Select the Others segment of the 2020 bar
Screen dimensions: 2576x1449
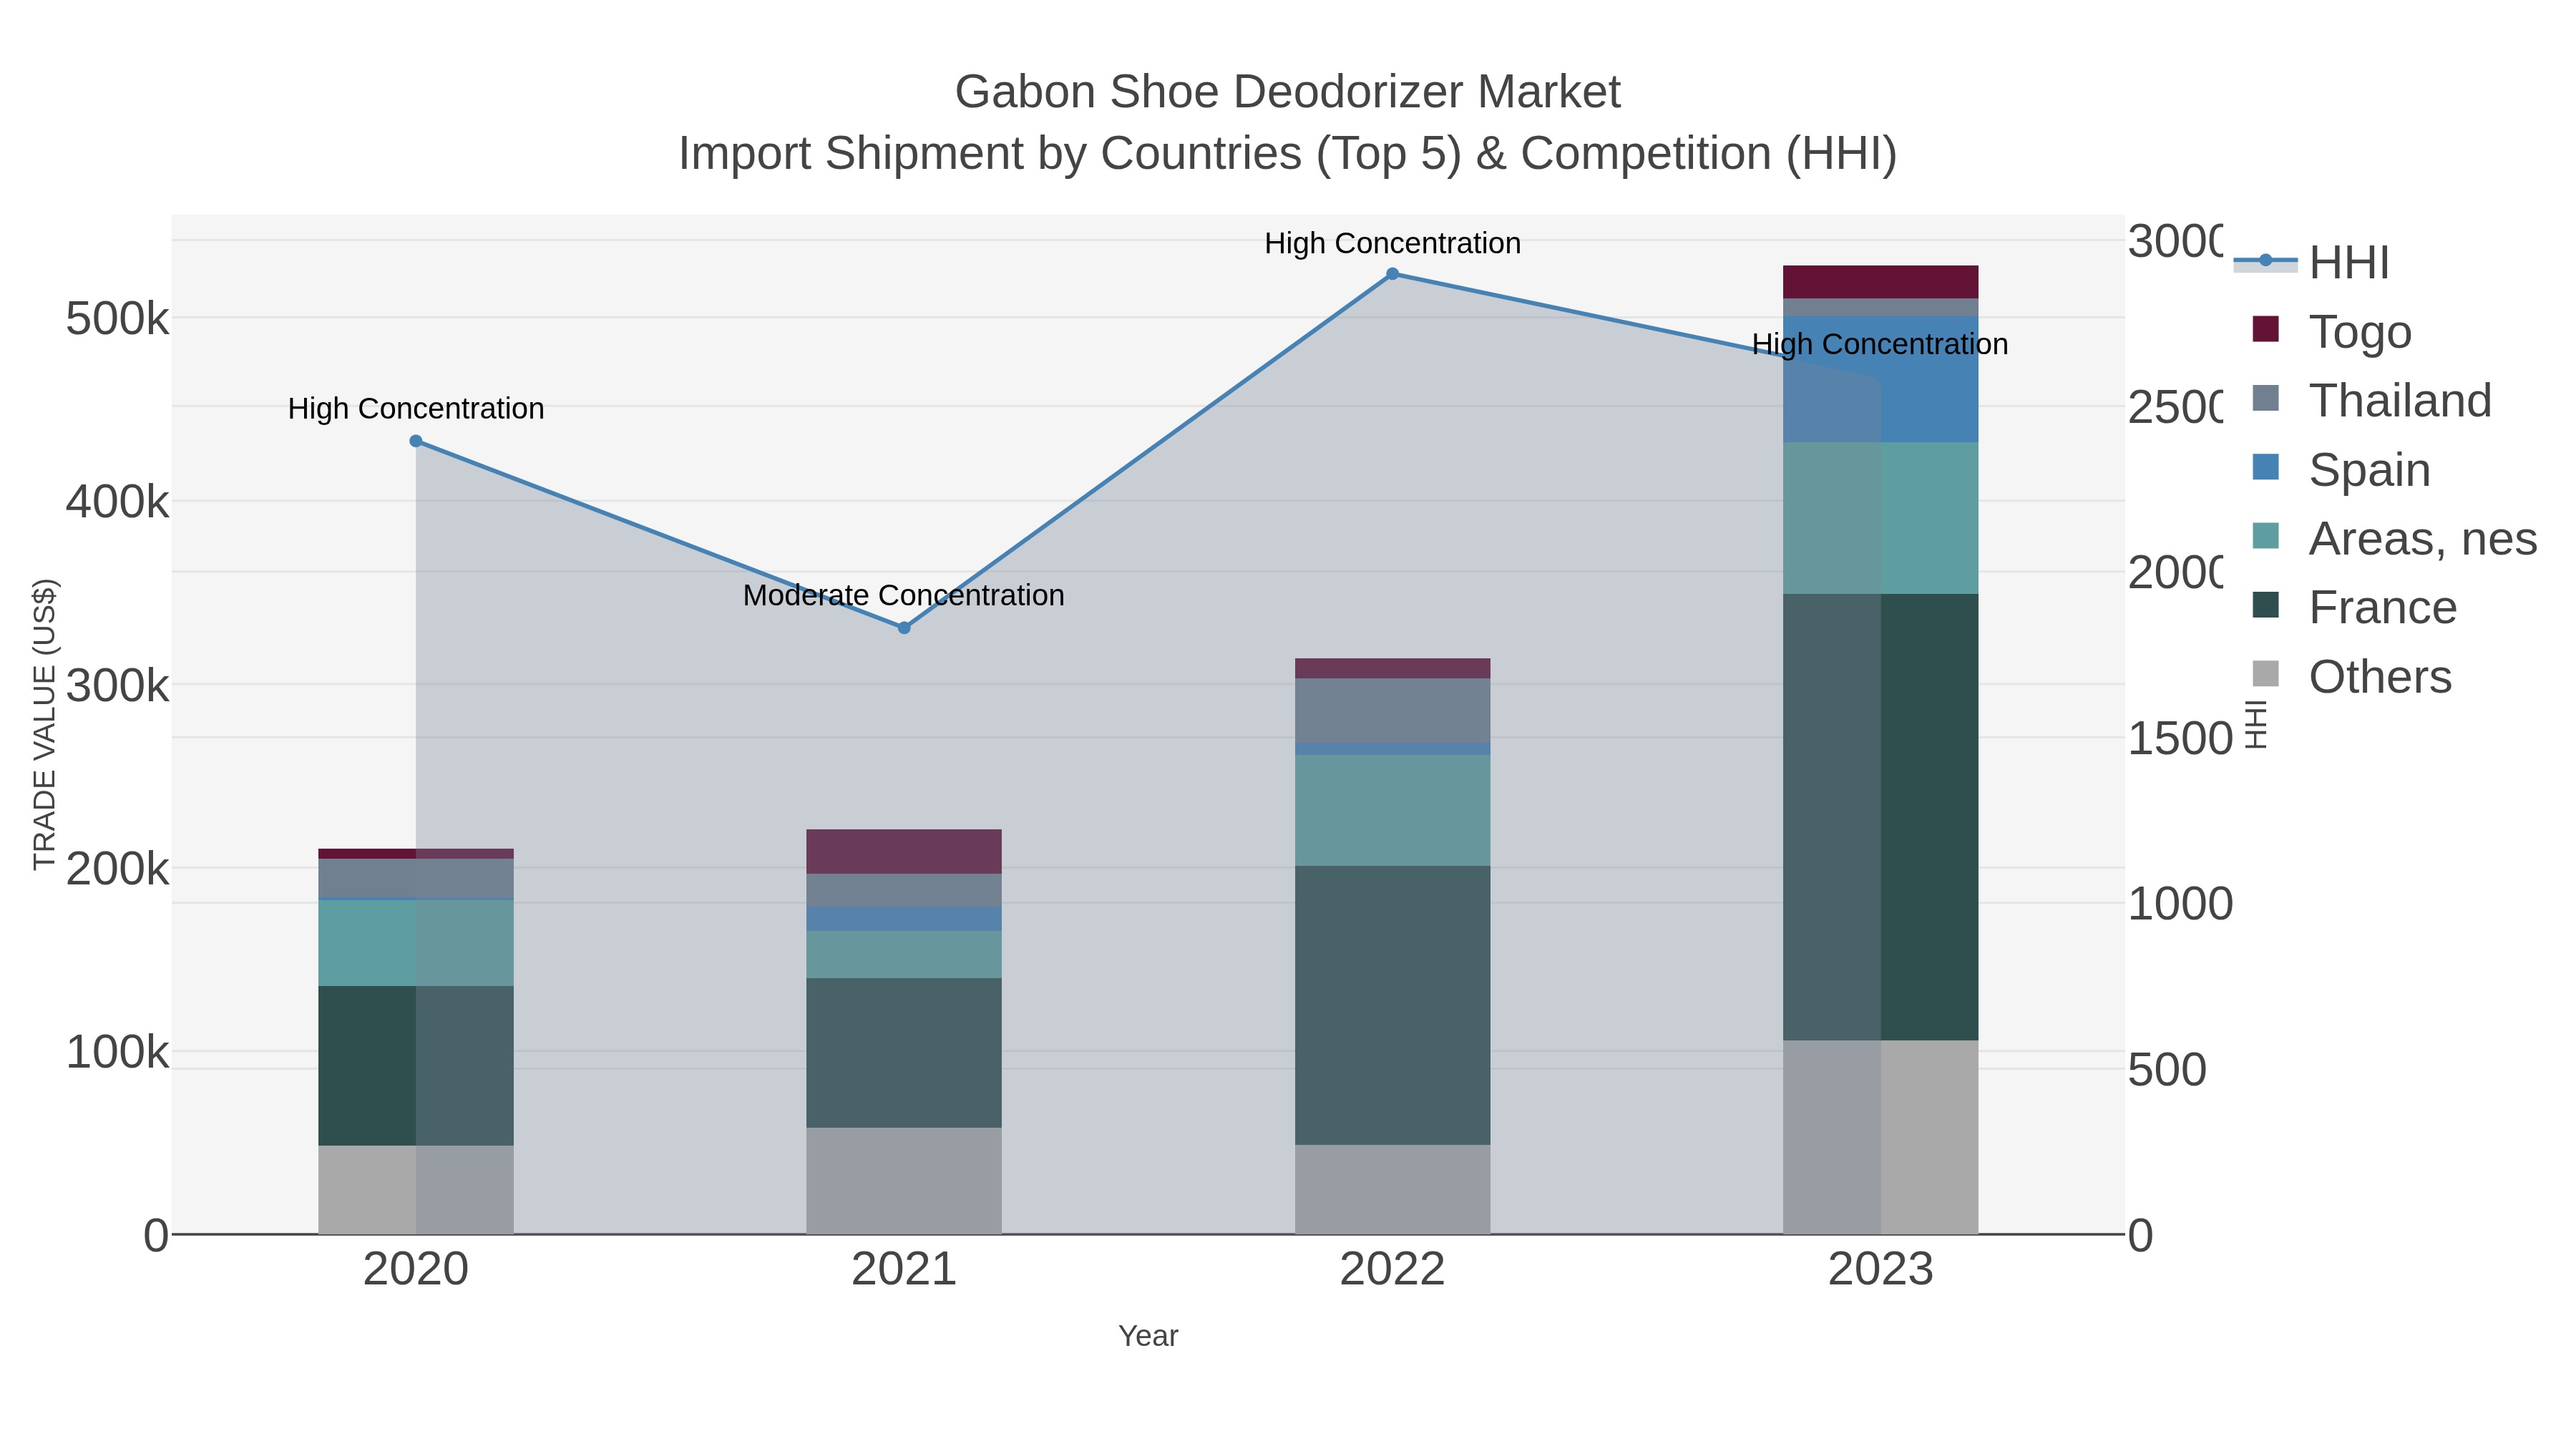pos(416,1190)
